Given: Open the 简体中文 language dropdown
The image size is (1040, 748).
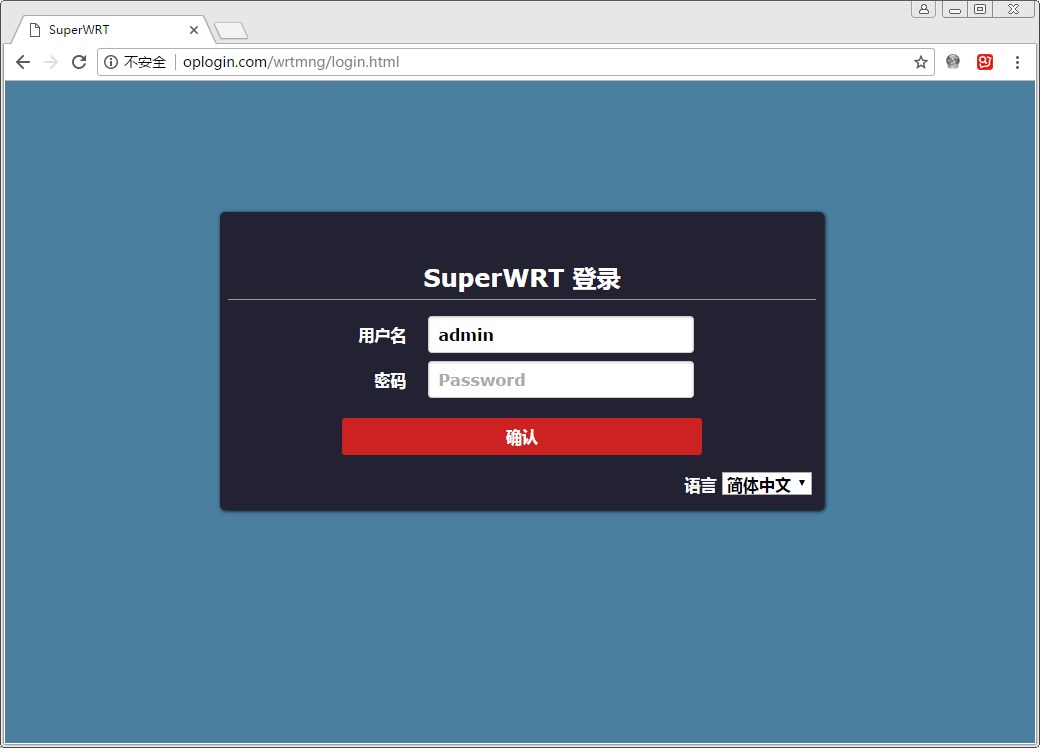Looking at the screenshot, I should click(767, 485).
